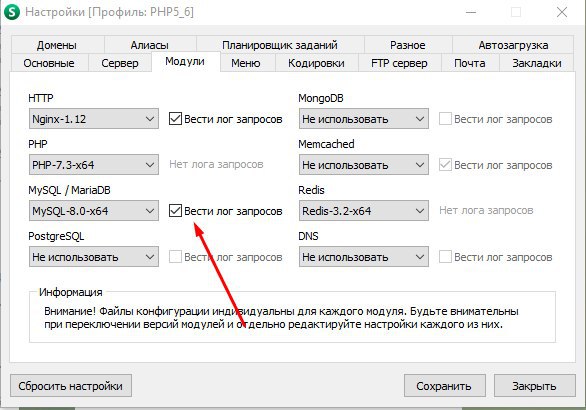Toggle Memcached request logging checkbox
The width and height of the screenshot is (586, 410).
(x=445, y=165)
